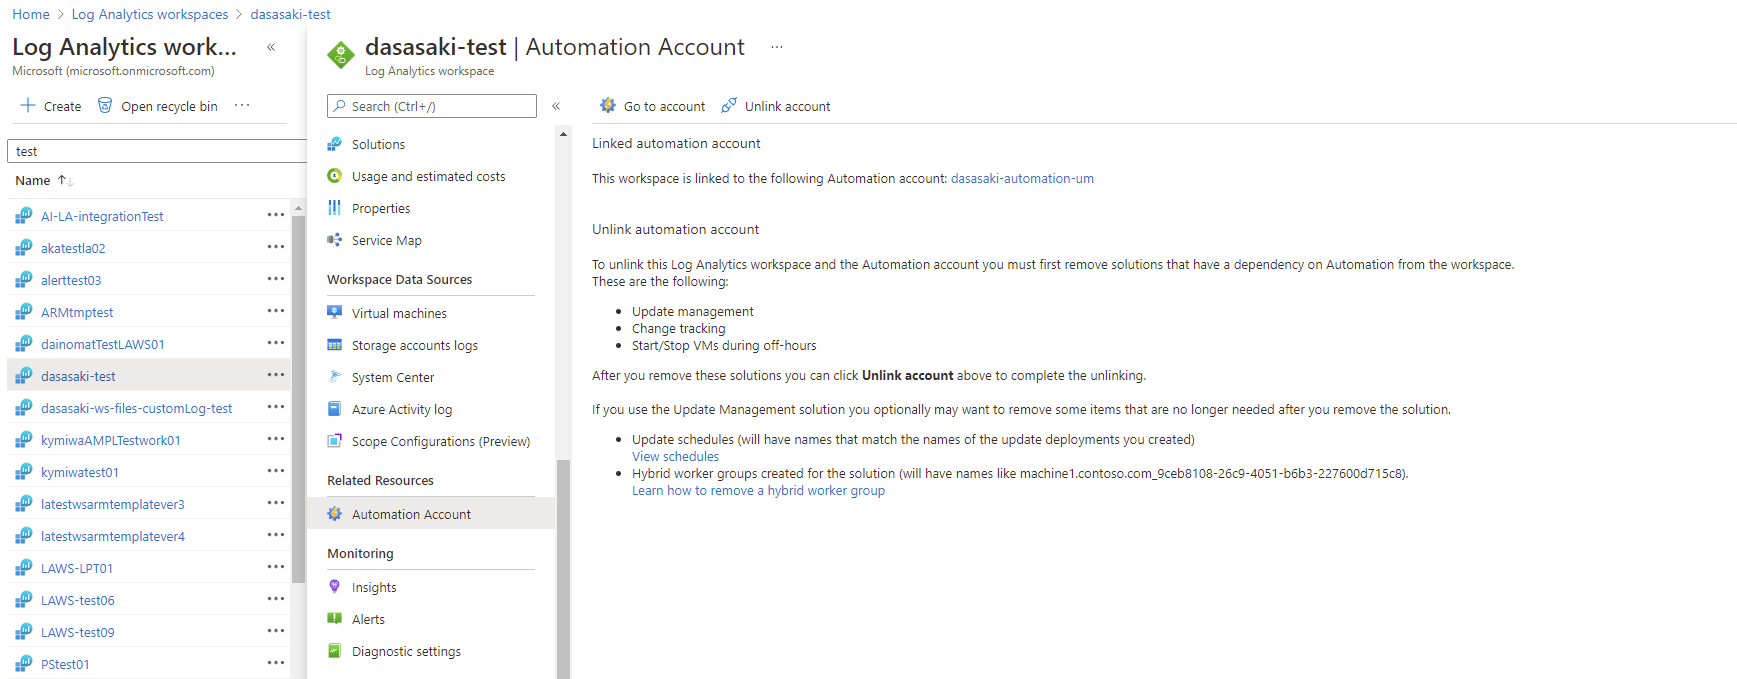Click the workspace list vertical scrollbar

[x=298, y=398]
